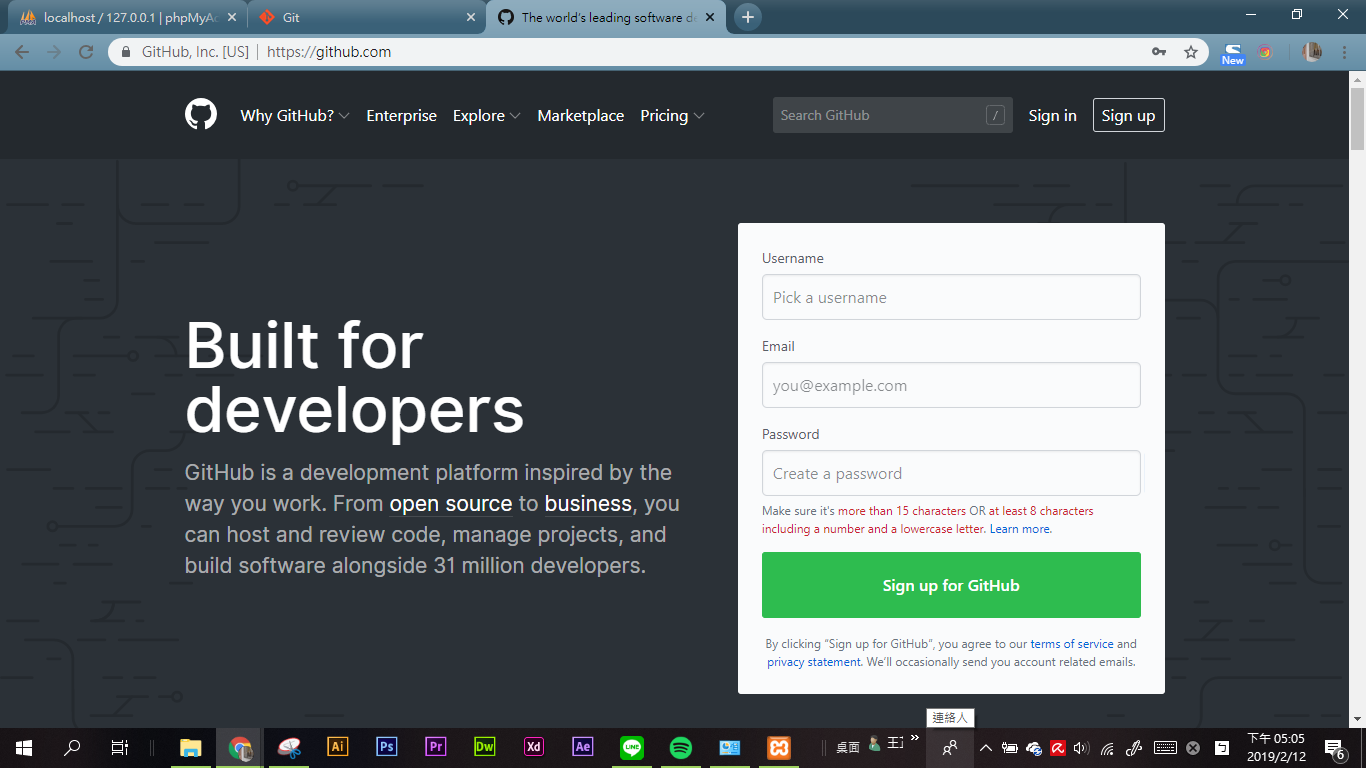1366x768 pixels.
Task: Launch Adobe Illustrator from the taskbar
Action: click(338, 746)
